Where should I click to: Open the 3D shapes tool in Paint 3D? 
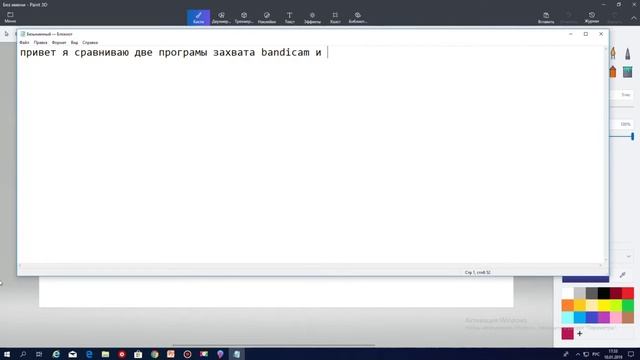[244, 18]
